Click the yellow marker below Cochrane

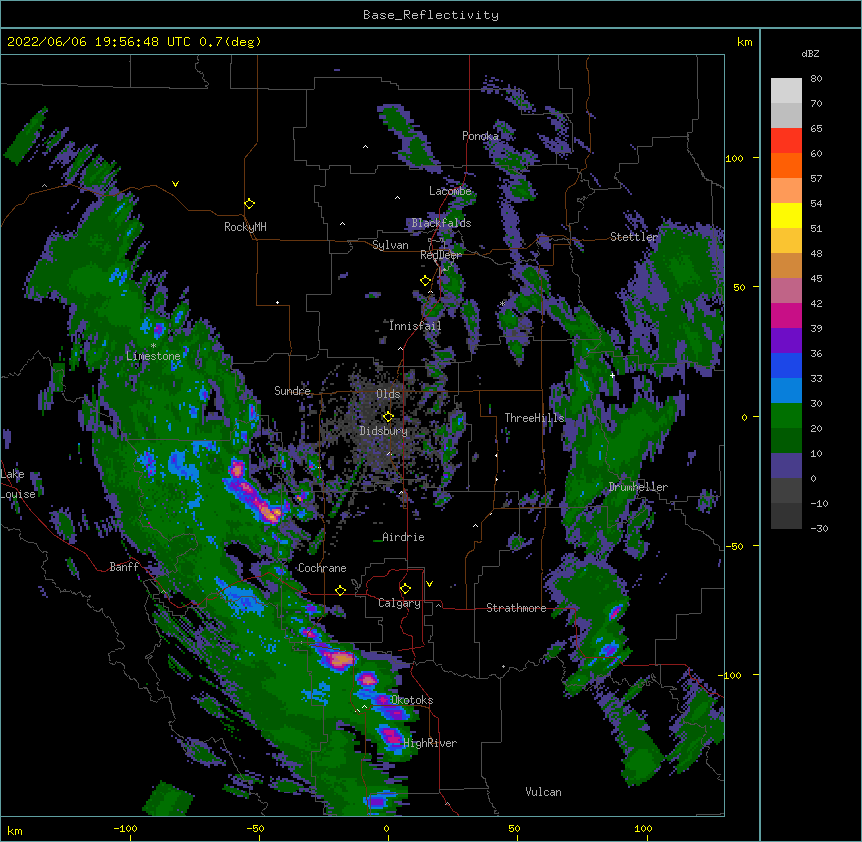pos(340,590)
